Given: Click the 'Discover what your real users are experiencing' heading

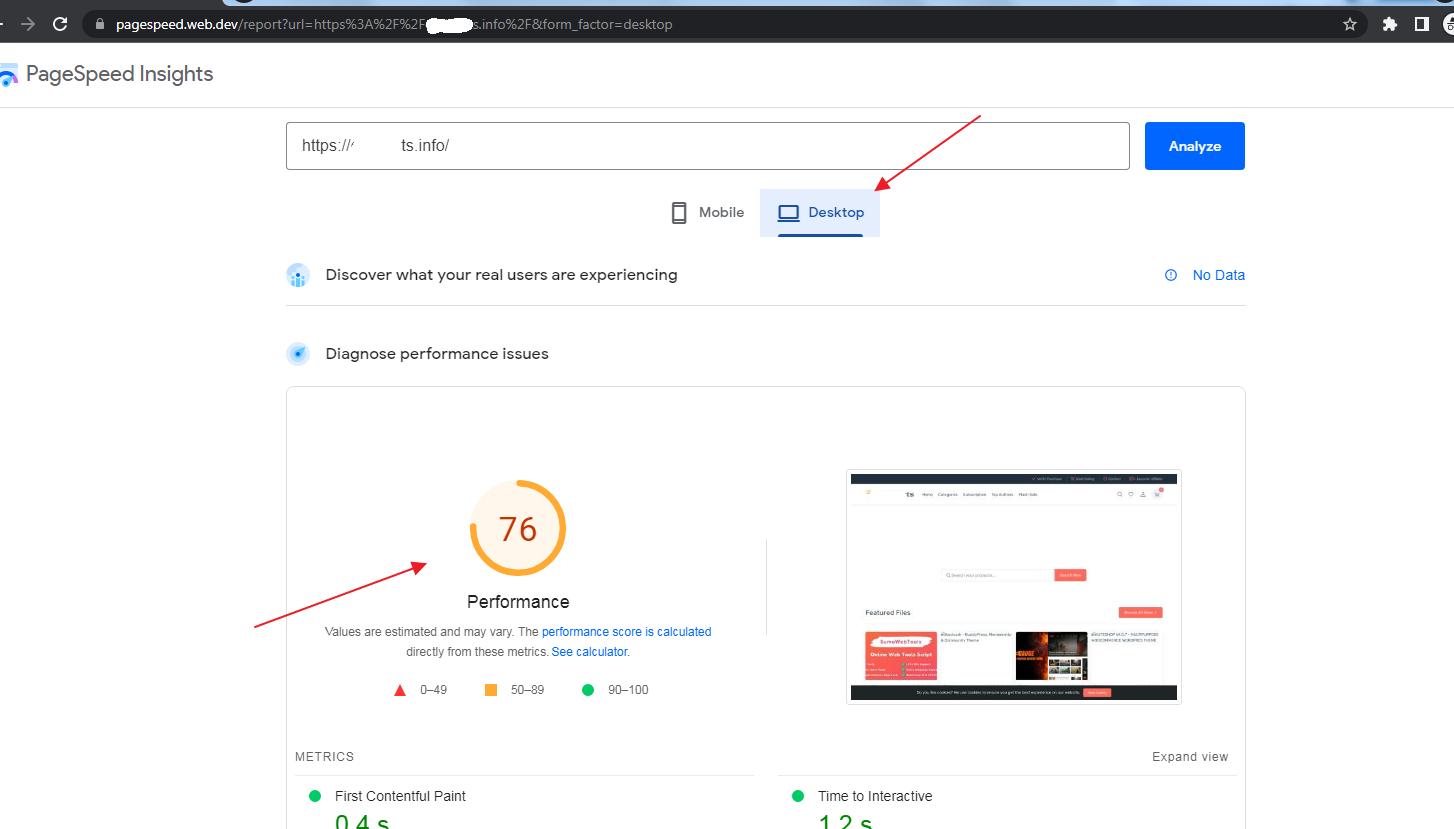Looking at the screenshot, I should (502, 275).
